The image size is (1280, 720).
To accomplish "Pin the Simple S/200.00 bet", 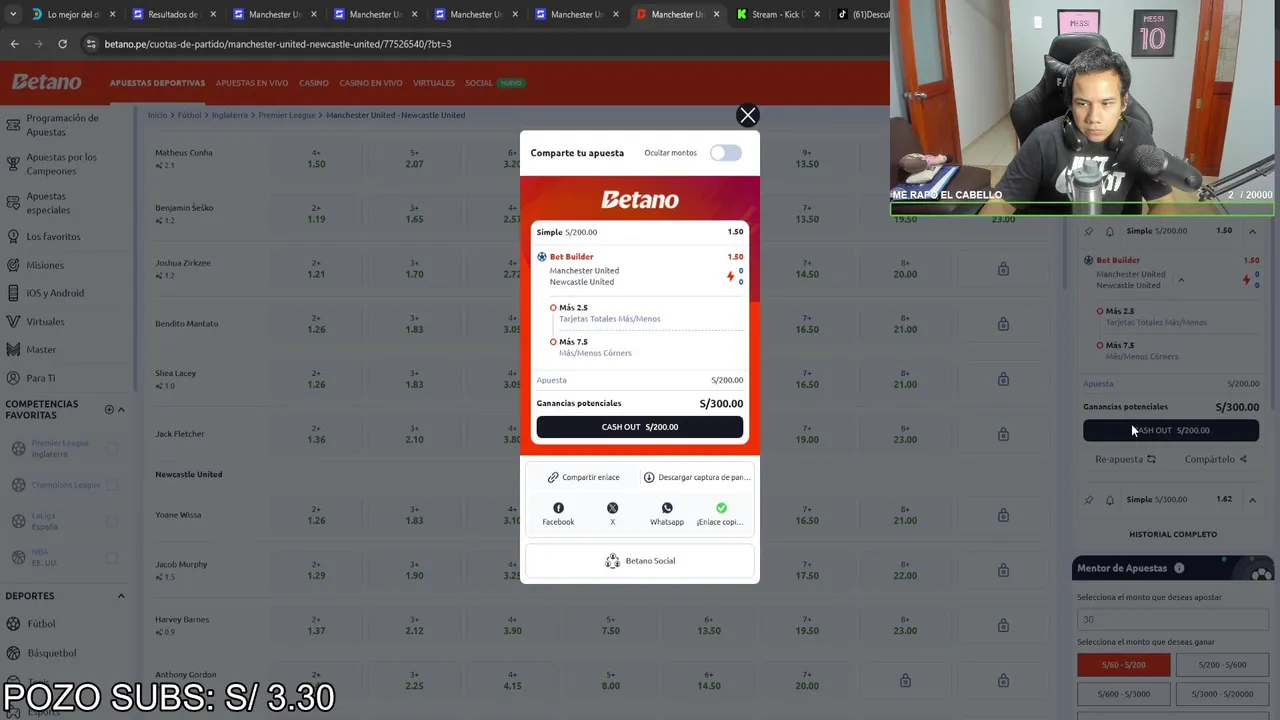I will pos(1089,231).
